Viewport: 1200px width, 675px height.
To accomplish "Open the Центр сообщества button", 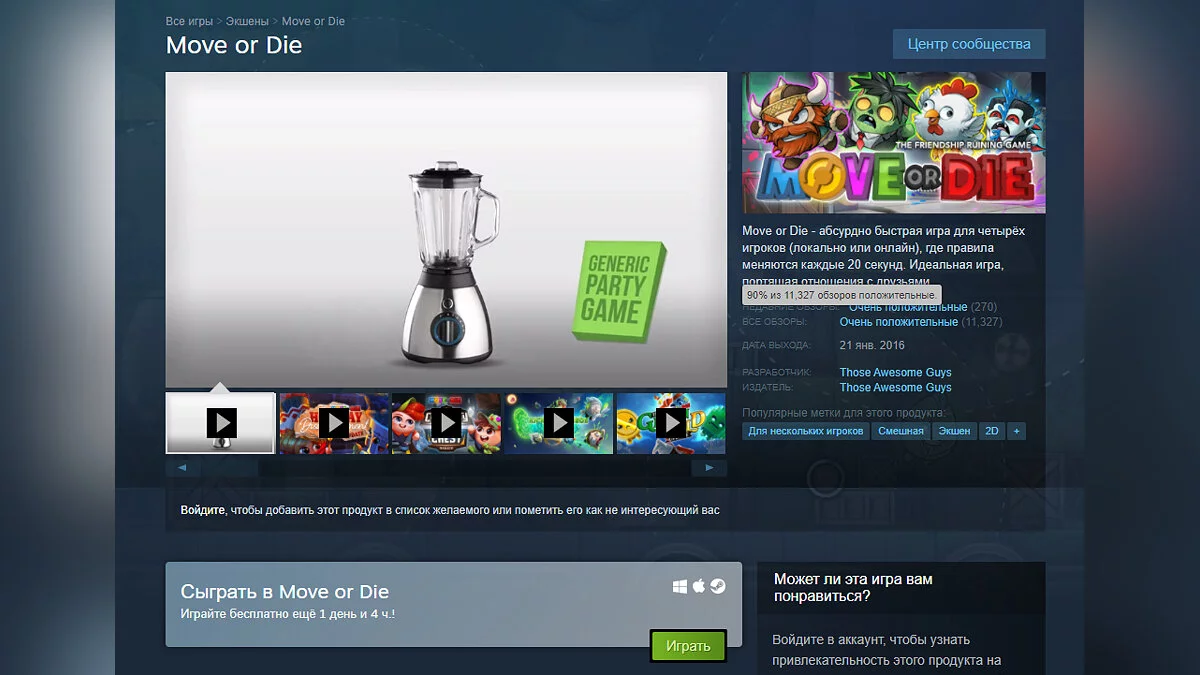I will [x=969, y=44].
